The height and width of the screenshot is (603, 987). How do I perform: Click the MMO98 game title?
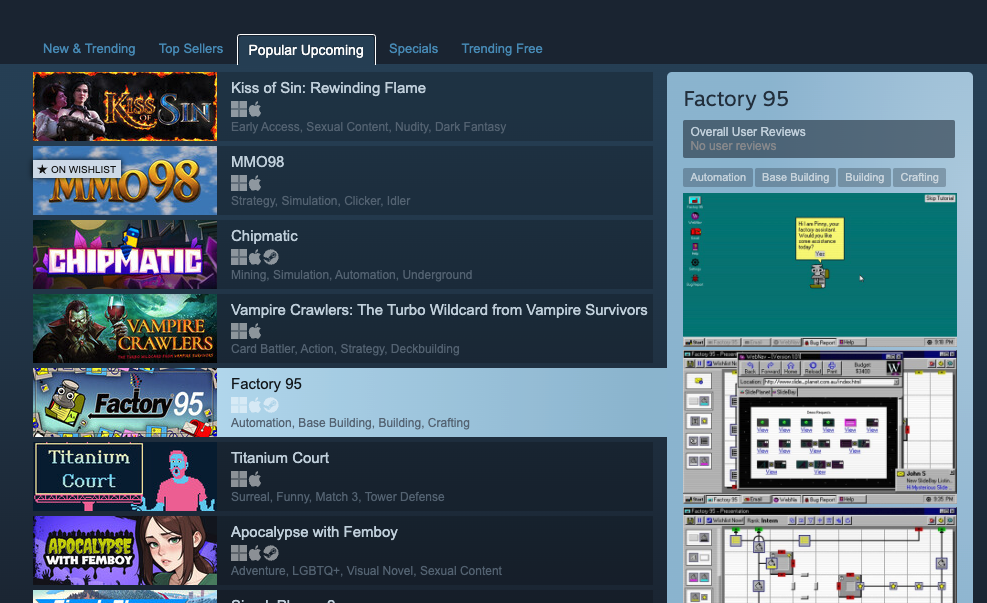point(257,162)
